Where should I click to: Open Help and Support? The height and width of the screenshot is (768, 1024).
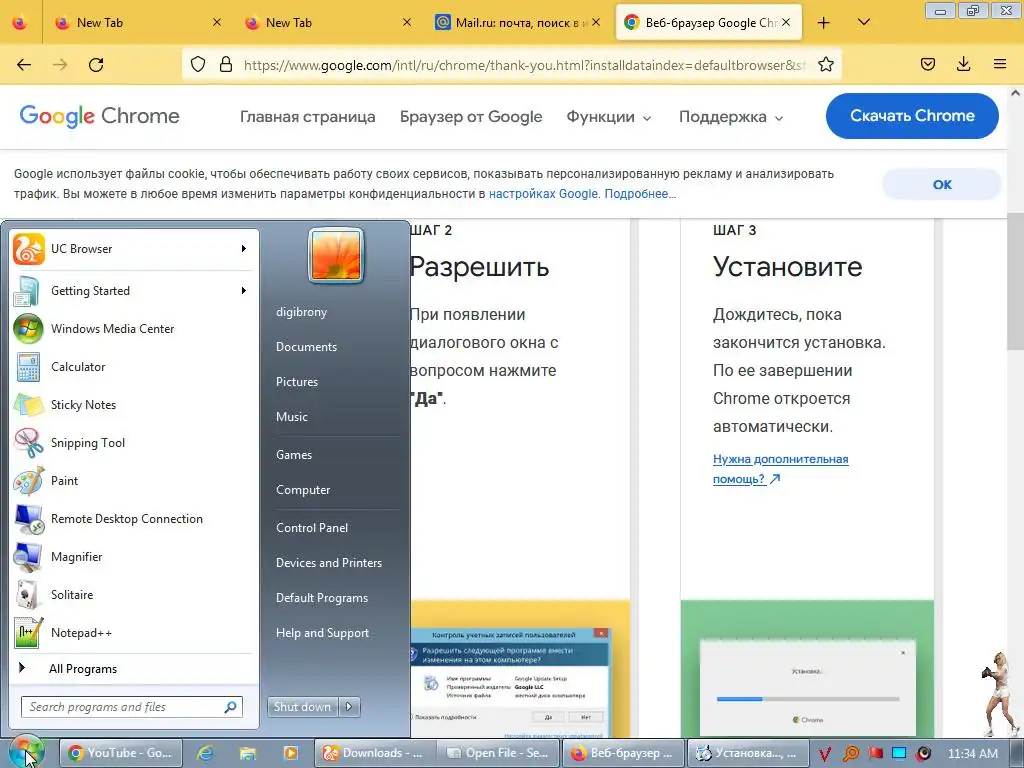click(x=323, y=633)
